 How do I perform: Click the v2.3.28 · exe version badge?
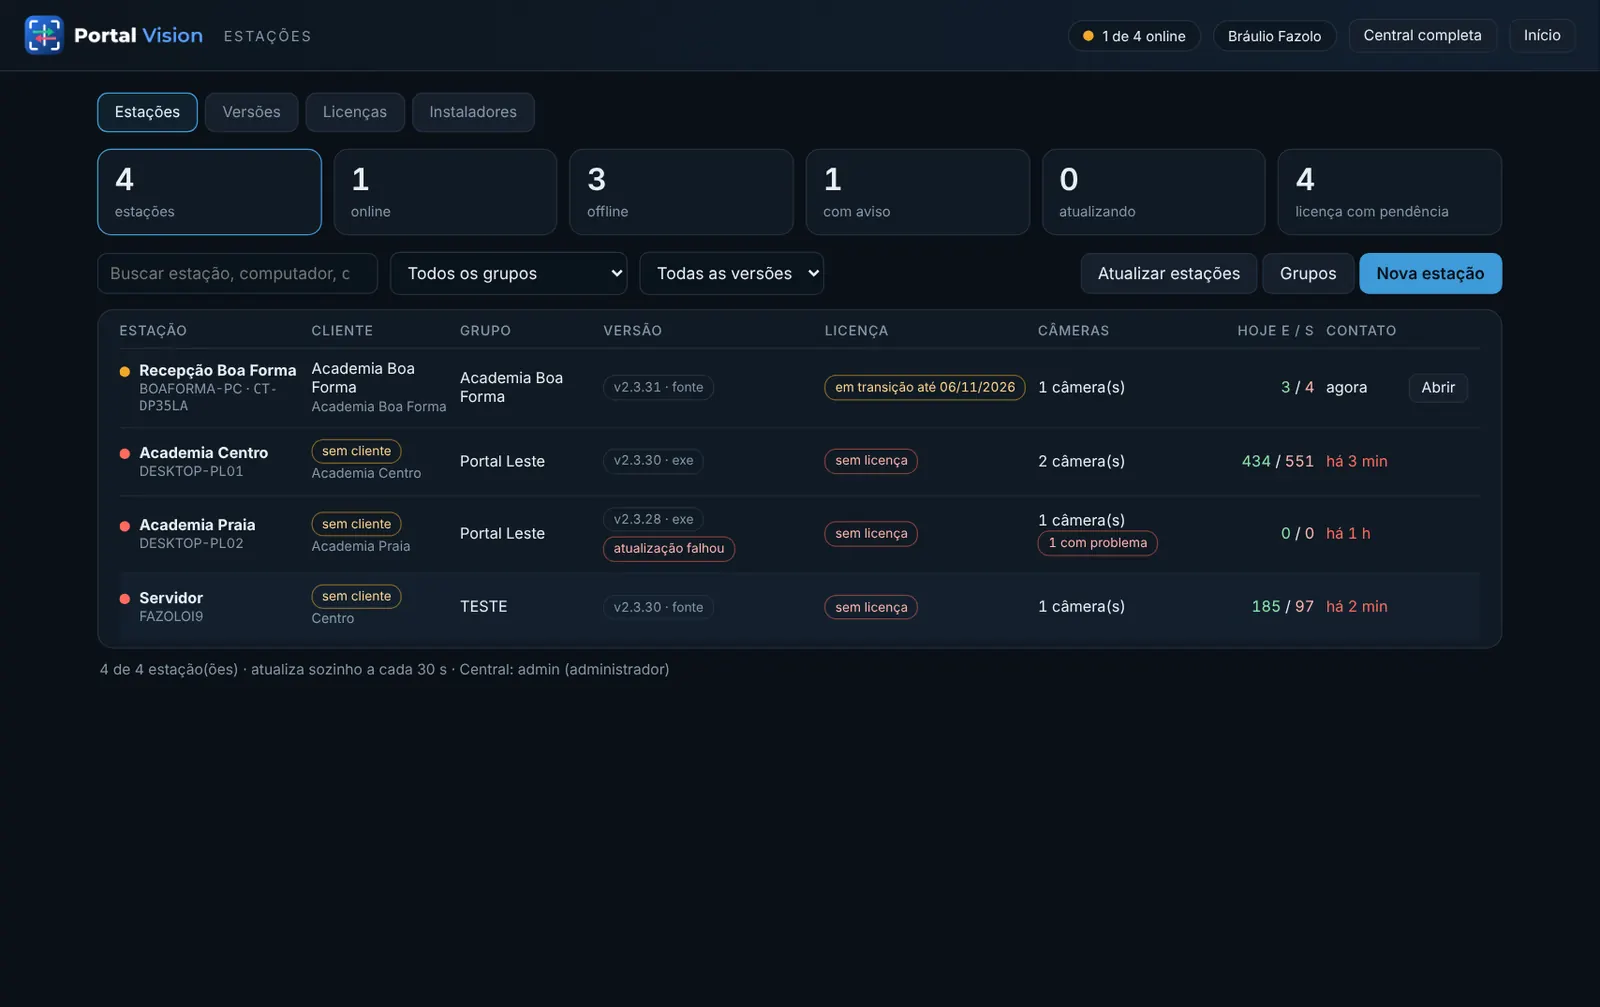(653, 519)
